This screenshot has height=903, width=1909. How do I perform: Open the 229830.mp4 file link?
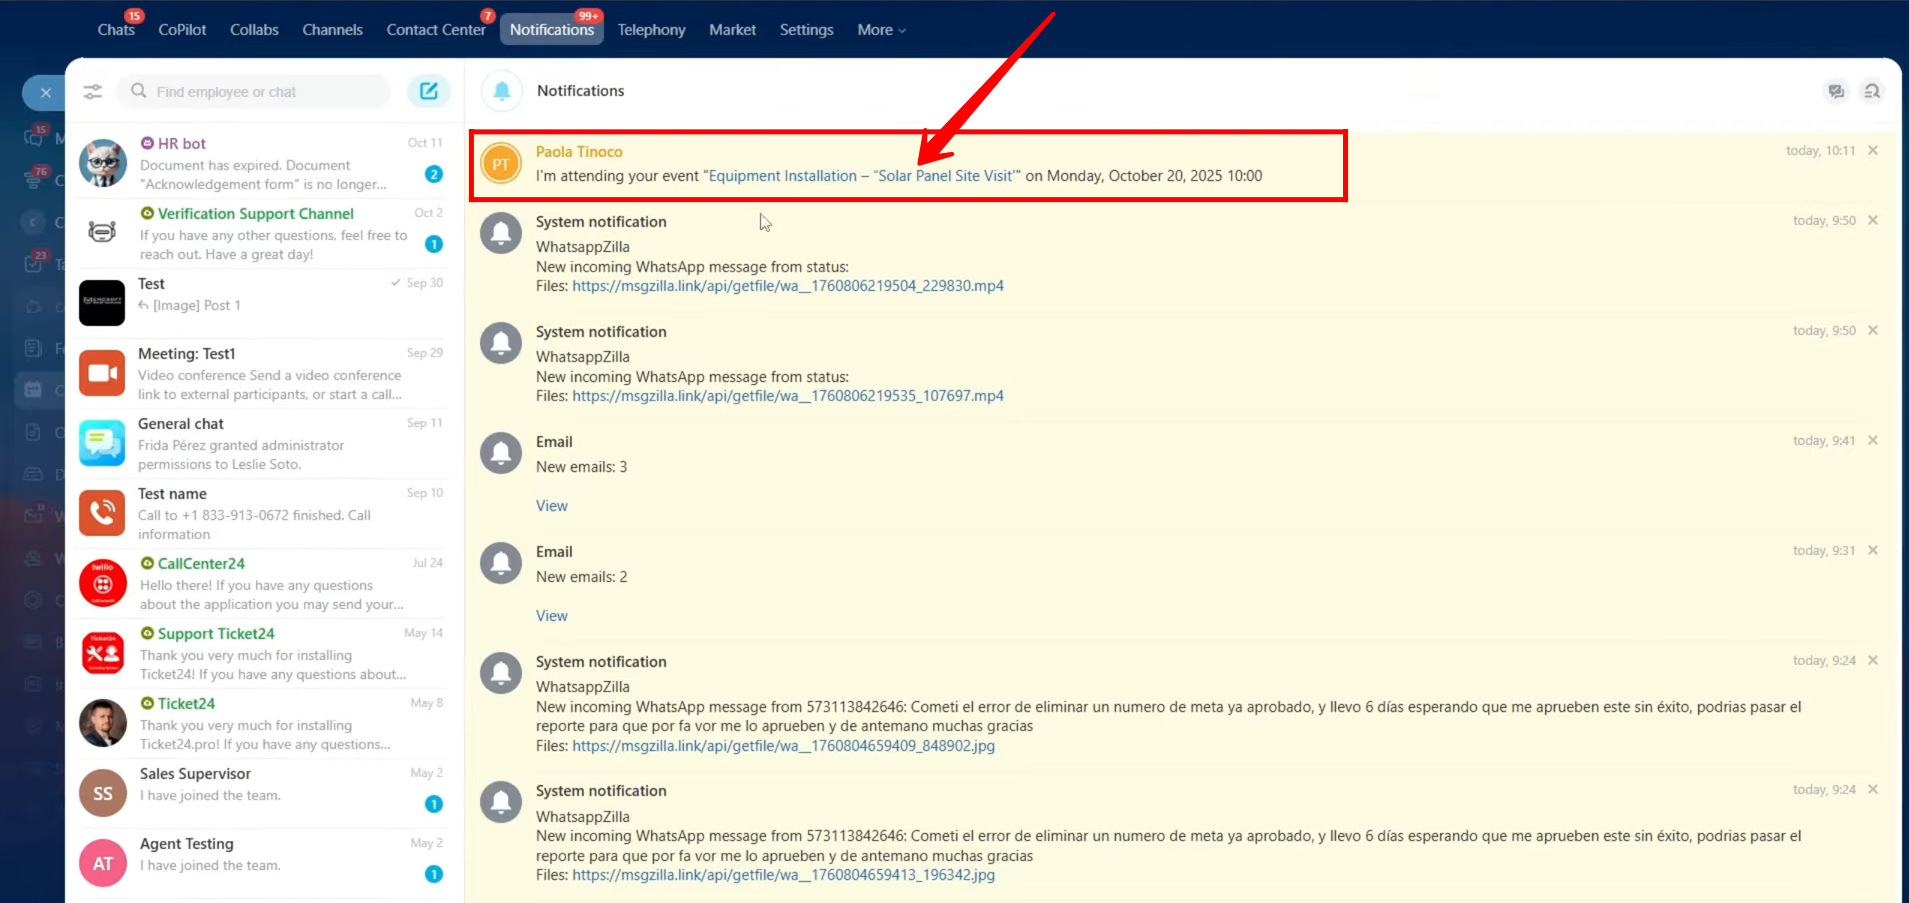tap(787, 286)
